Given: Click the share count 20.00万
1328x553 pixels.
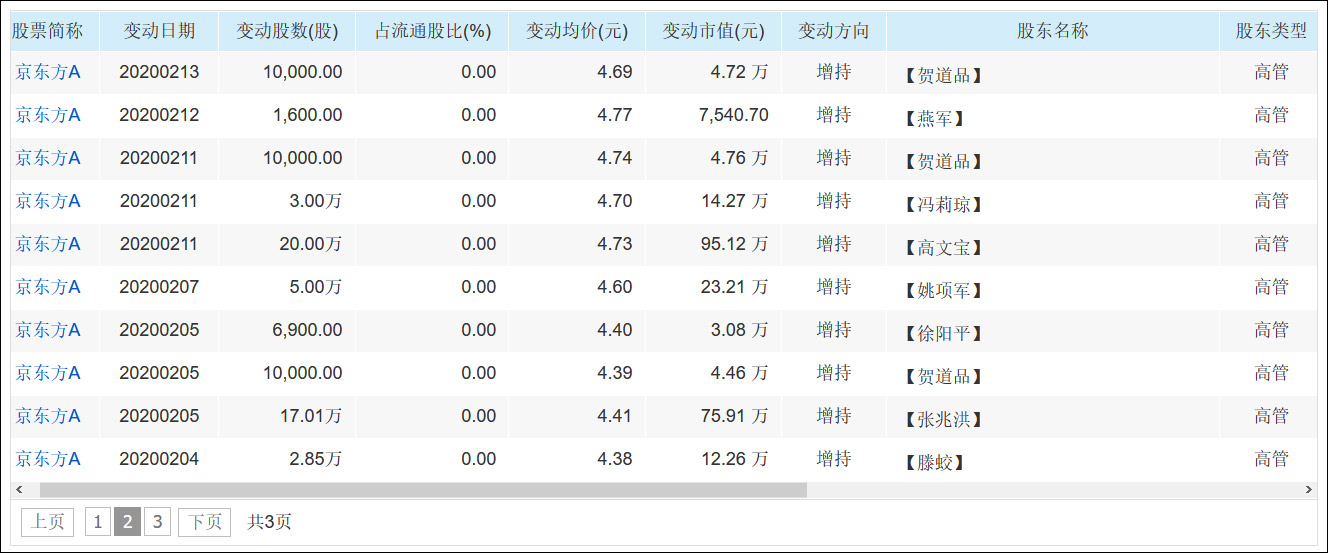Looking at the screenshot, I should point(310,244).
